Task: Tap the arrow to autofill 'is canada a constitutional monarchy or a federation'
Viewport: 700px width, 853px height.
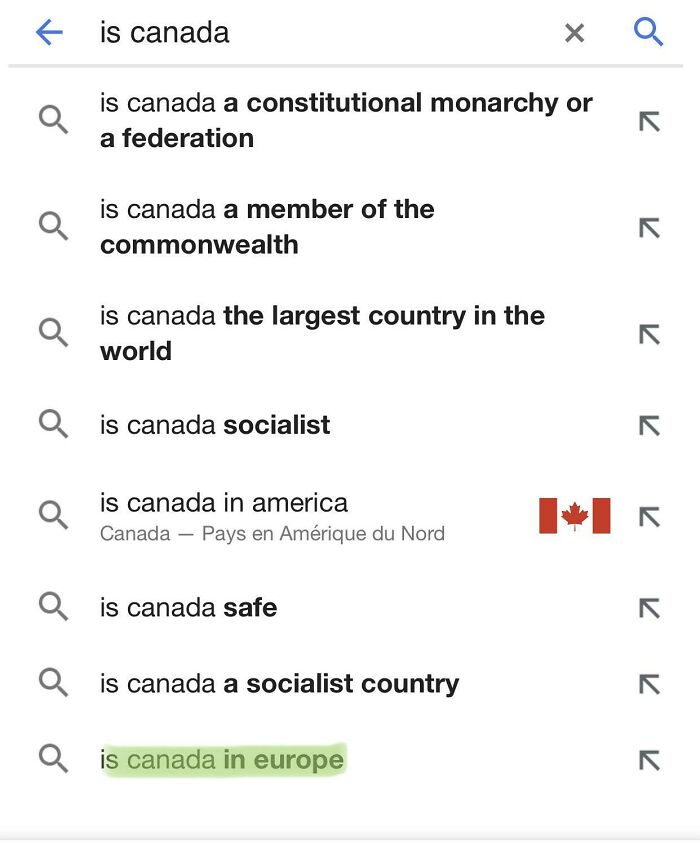Action: pos(649,119)
